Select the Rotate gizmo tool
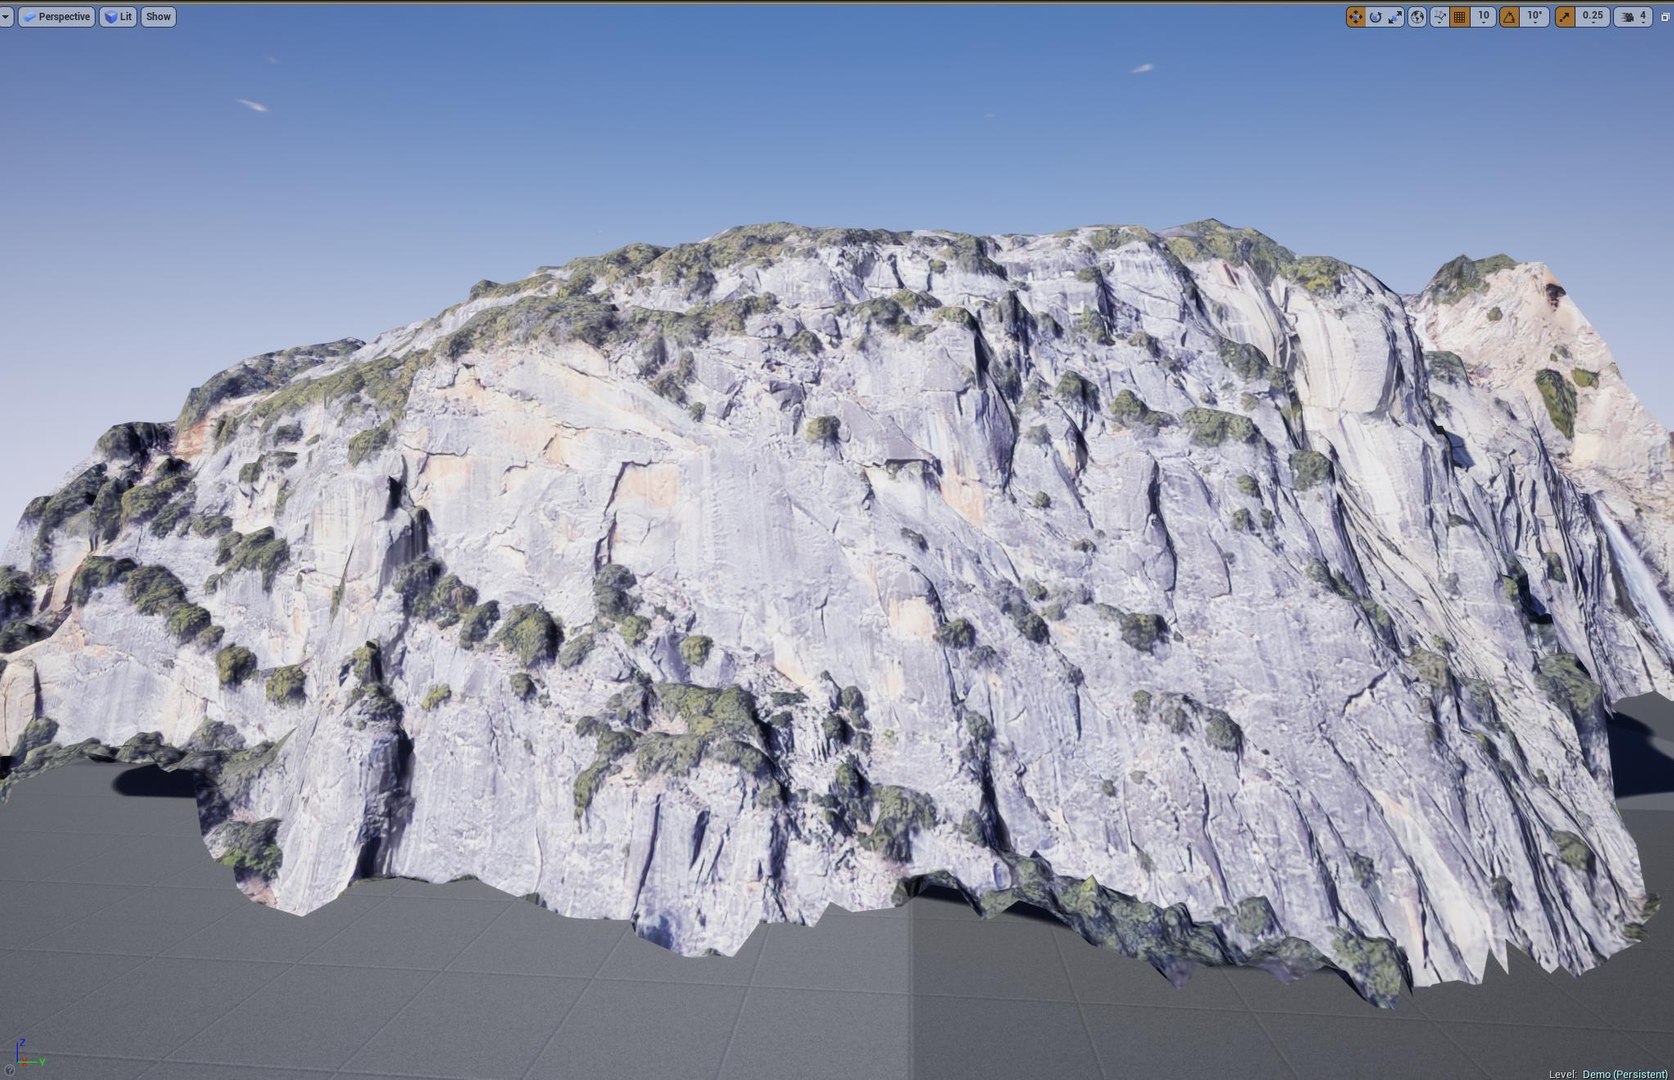Screen dimensions: 1674x1080 [1376, 16]
